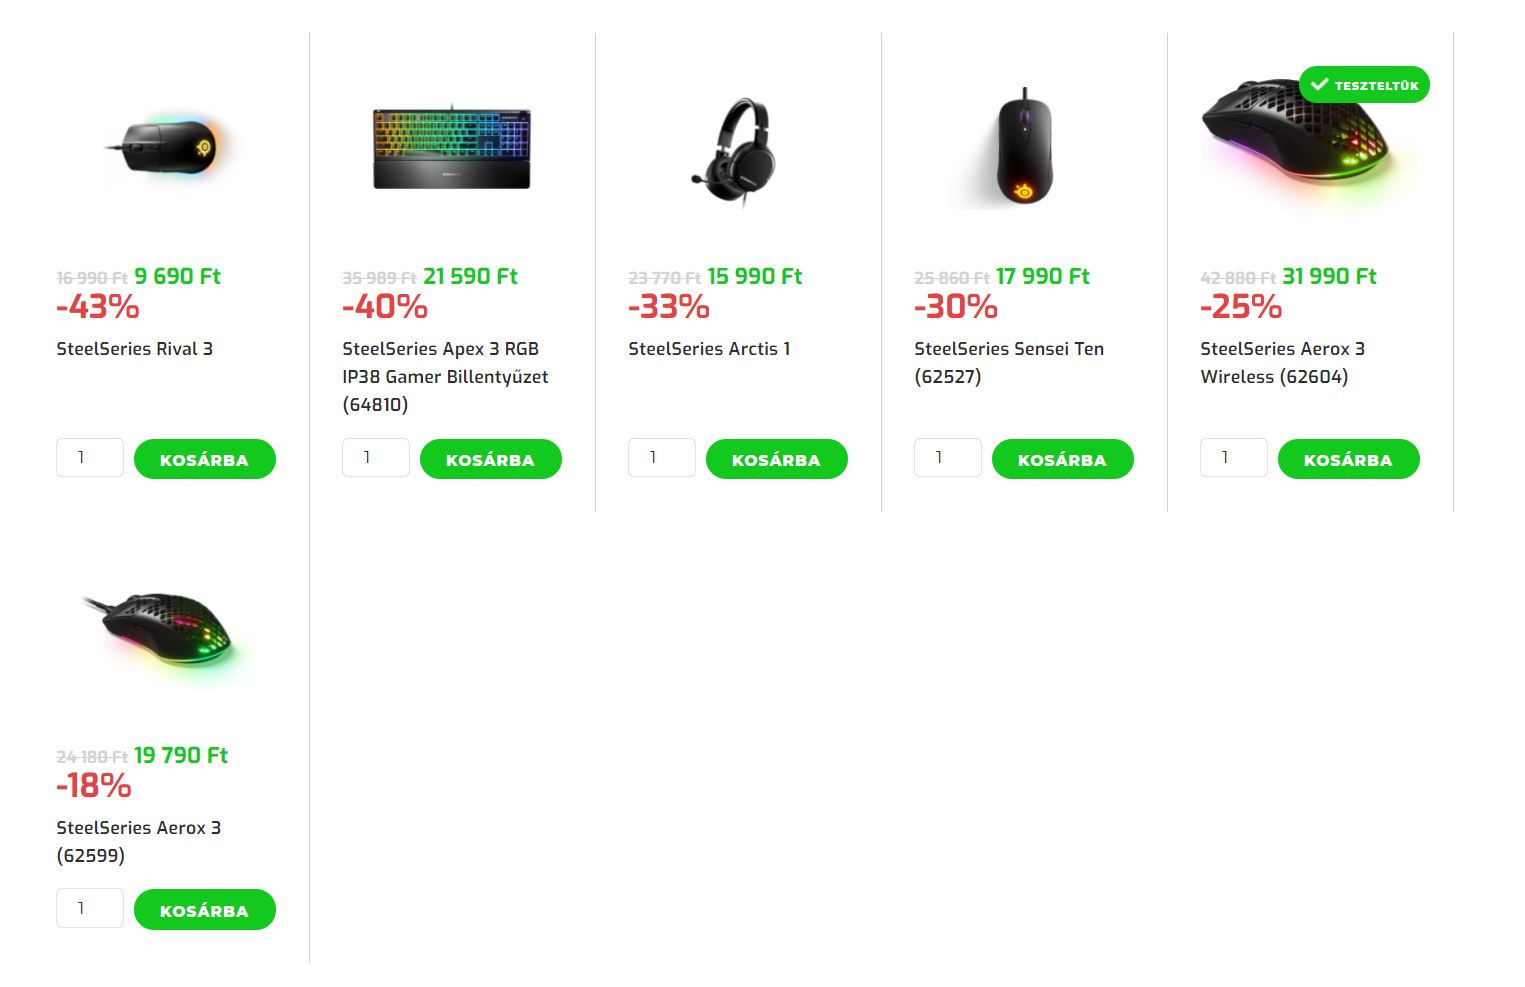Click the Aerox 3 Wireless quantity field
Image resolution: width=1525 pixels, height=987 pixels.
[x=1234, y=458]
